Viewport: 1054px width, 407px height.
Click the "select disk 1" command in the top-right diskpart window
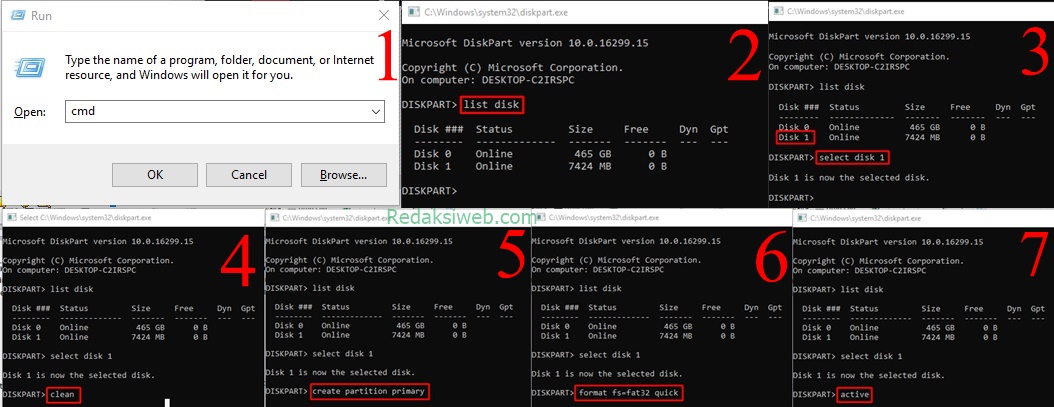(853, 157)
